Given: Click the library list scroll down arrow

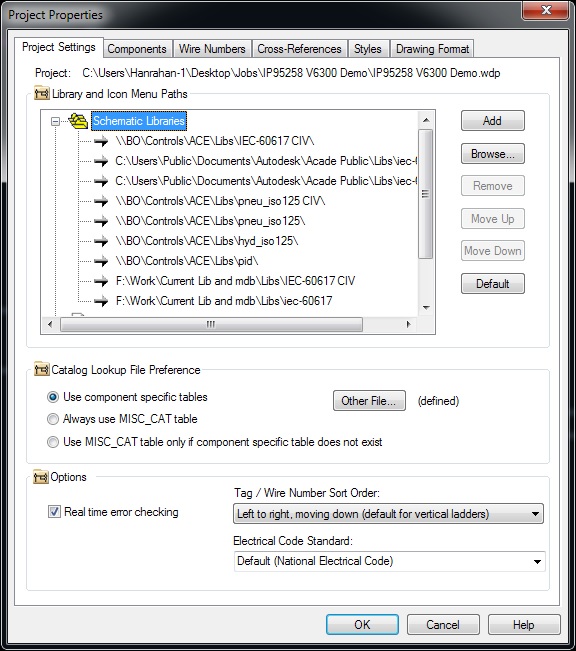Looking at the screenshot, I should (426, 308).
